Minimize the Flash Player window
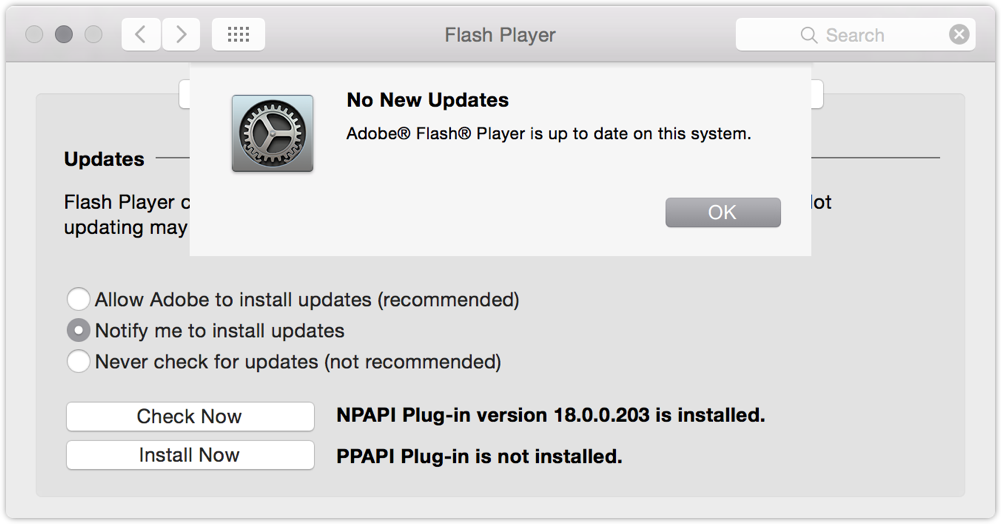 [64, 34]
